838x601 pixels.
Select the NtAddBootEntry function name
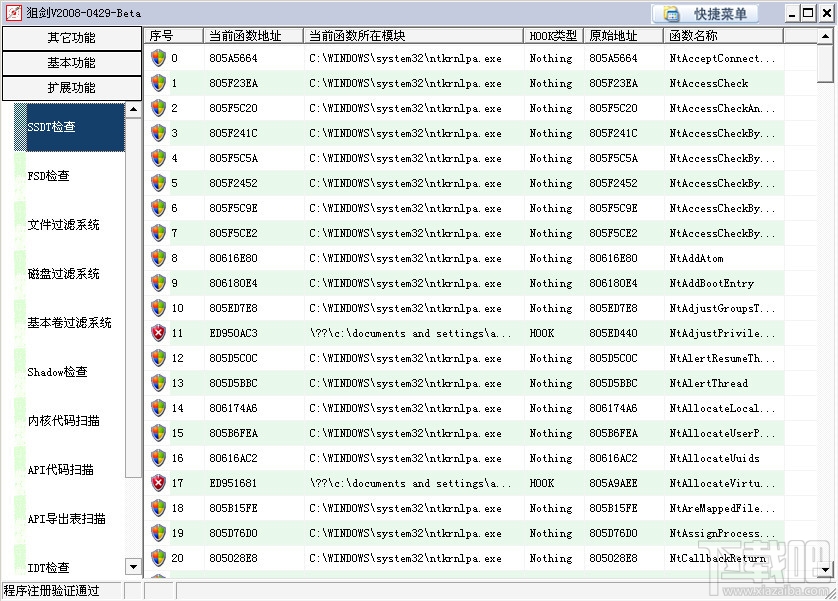(x=711, y=284)
